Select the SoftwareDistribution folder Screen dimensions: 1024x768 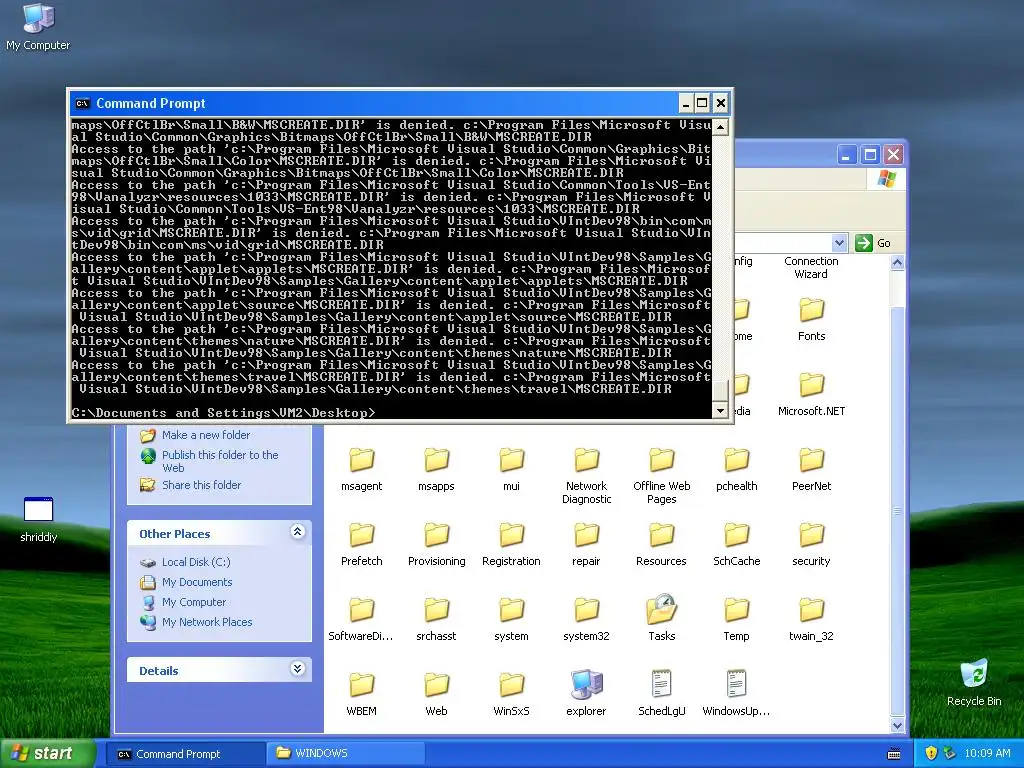[361, 620]
